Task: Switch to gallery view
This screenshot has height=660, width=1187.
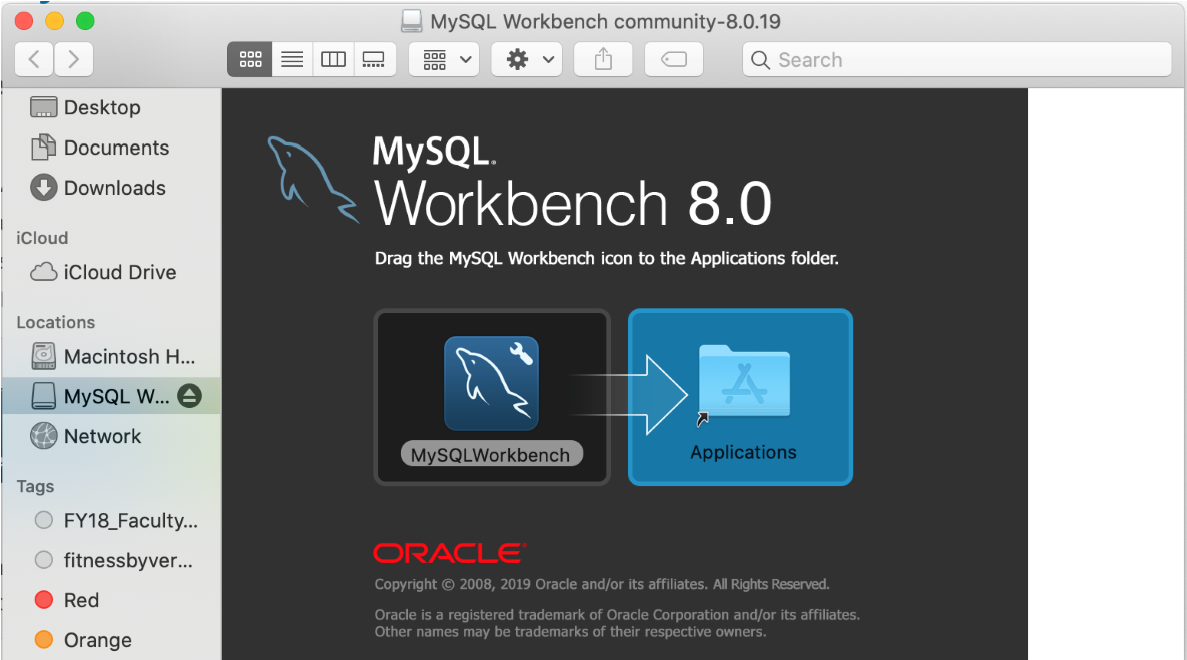Action: pos(374,59)
